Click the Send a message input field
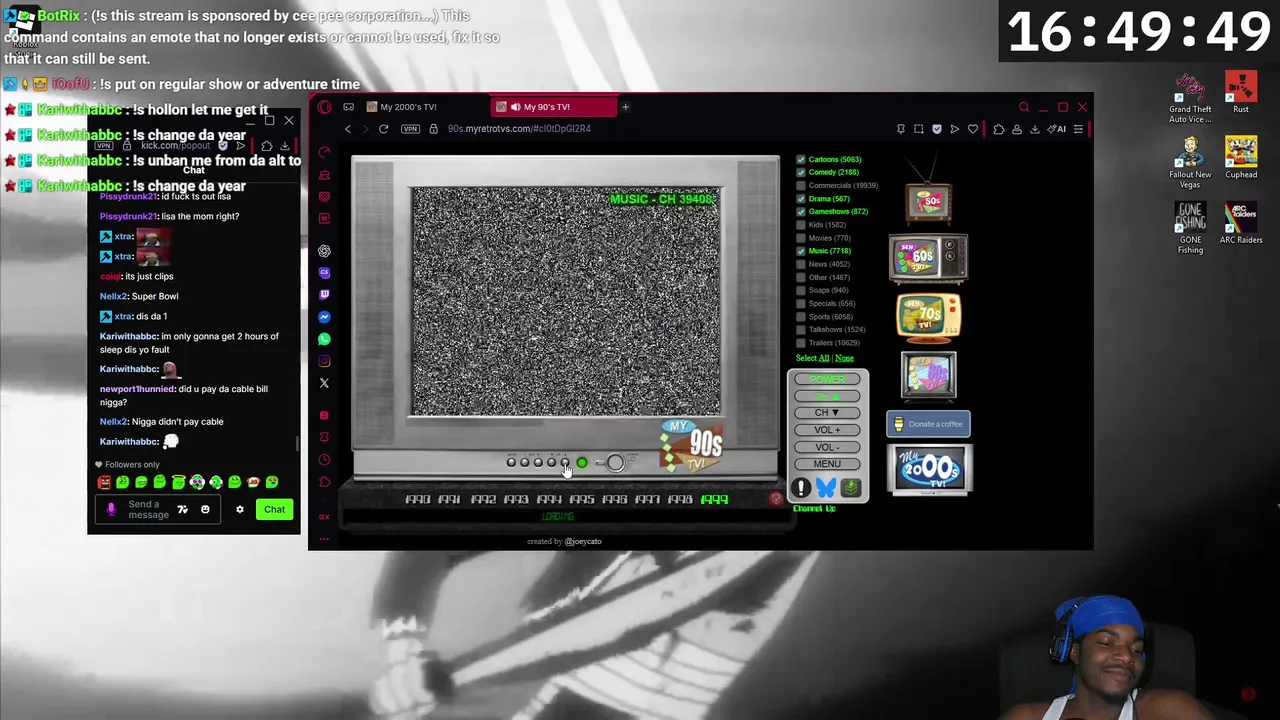The height and width of the screenshot is (720, 1280). [148, 510]
